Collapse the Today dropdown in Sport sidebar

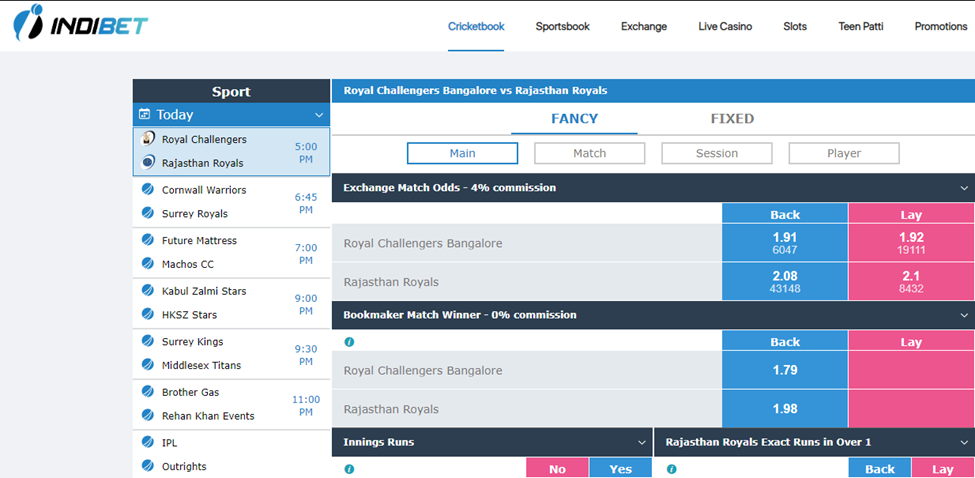pyautogui.click(x=319, y=115)
